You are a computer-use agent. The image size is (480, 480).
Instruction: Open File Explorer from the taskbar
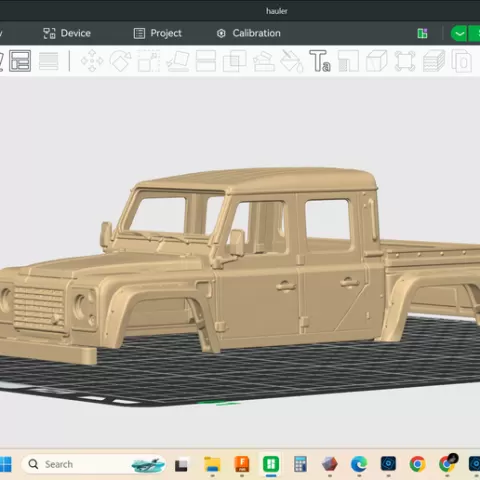click(x=212, y=464)
